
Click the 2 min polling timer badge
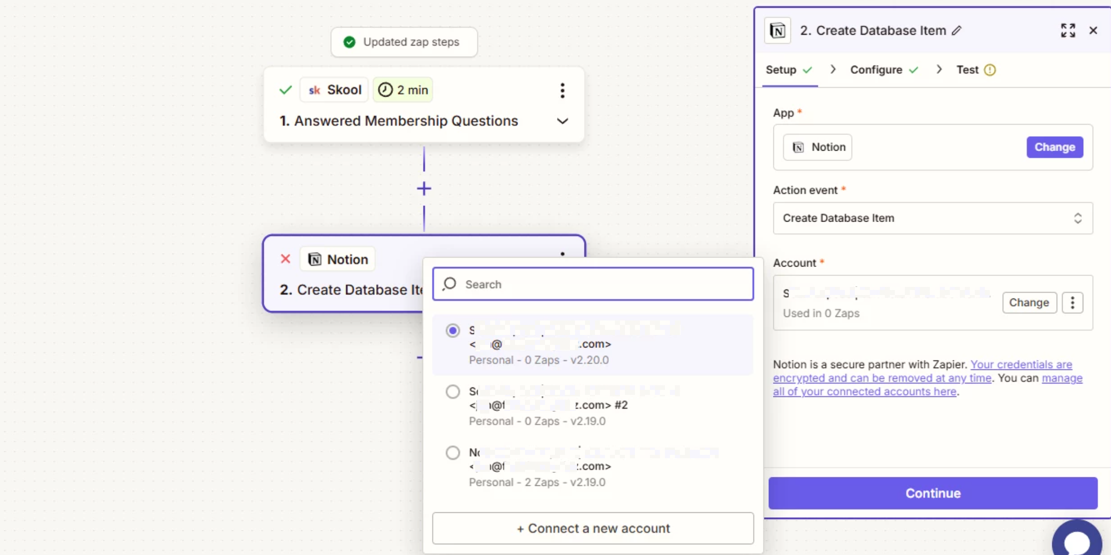pyautogui.click(x=402, y=90)
